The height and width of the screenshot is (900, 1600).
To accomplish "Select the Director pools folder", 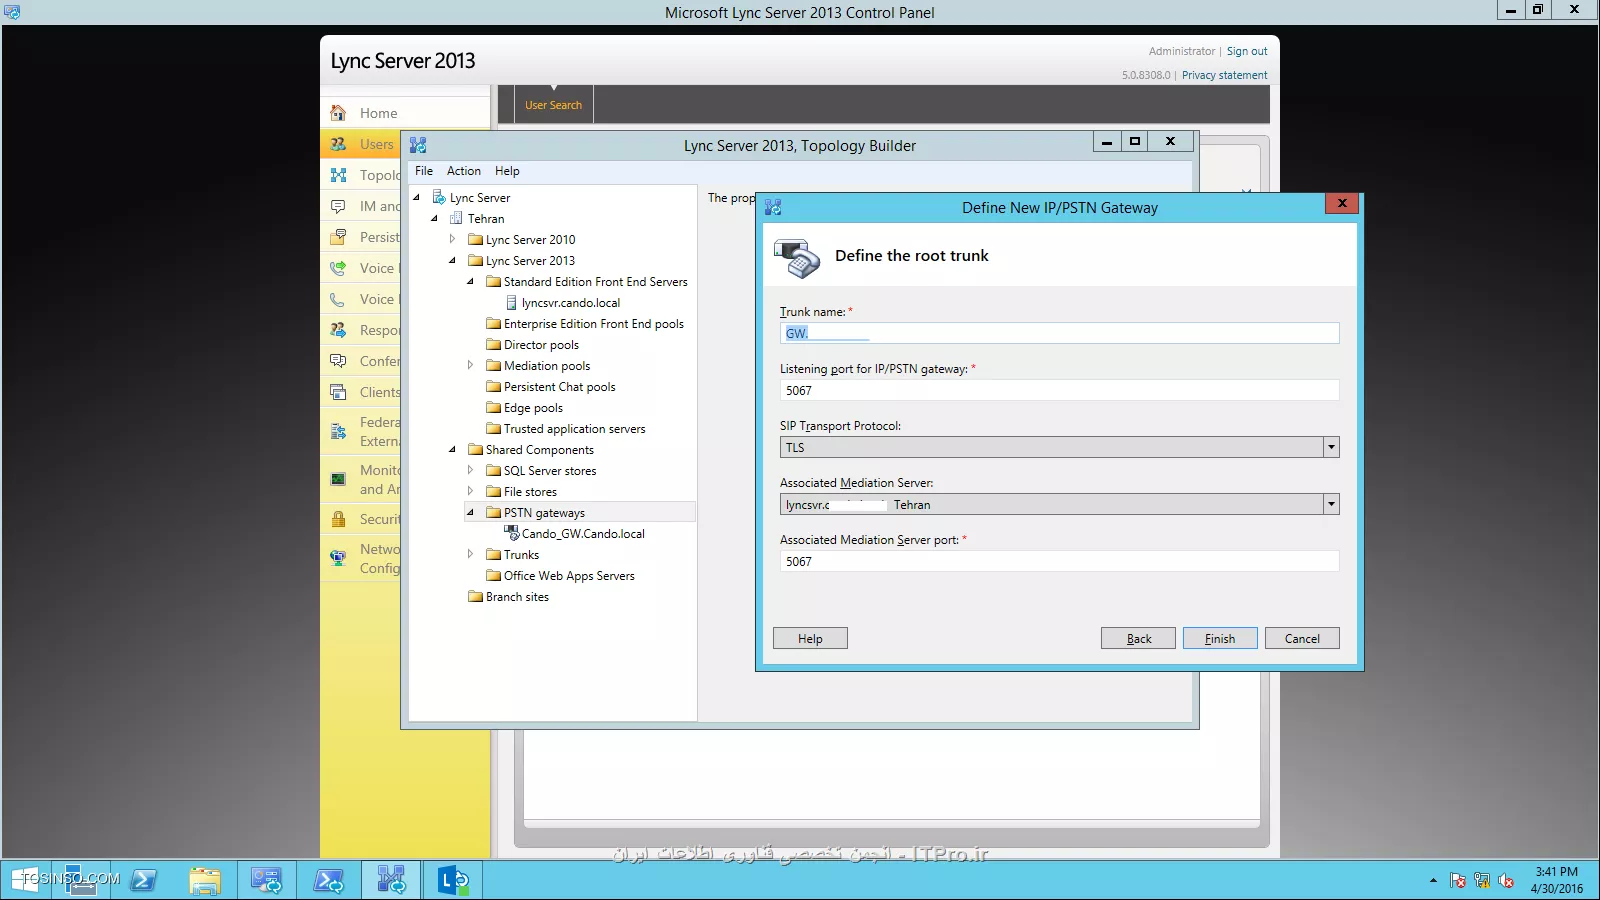I will (541, 345).
